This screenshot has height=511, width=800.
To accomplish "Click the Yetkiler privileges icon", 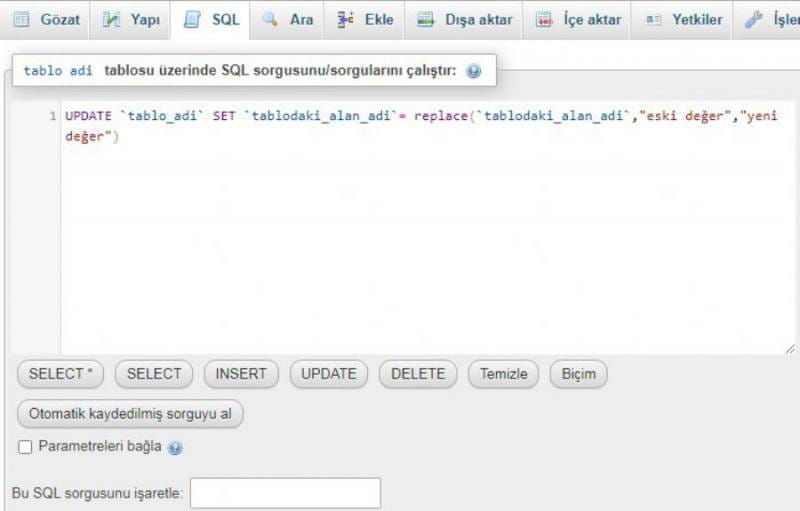I will (x=653, y=19).
